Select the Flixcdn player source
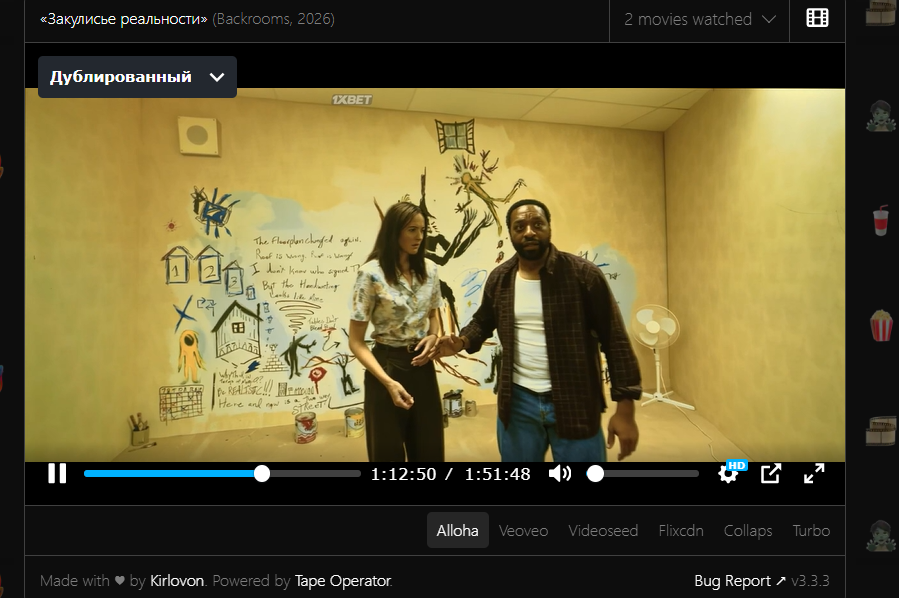The height and width of the screenshot is (598, 899). 681,531
